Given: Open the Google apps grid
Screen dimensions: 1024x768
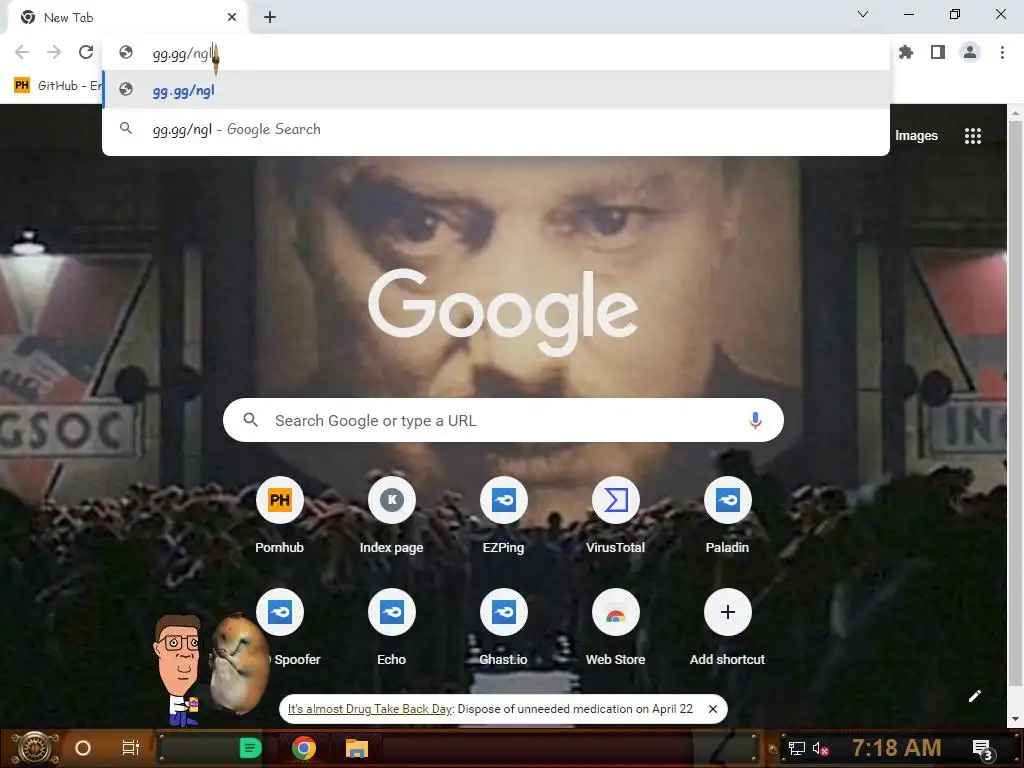Looking at the screenshot, I should point(972,136).
